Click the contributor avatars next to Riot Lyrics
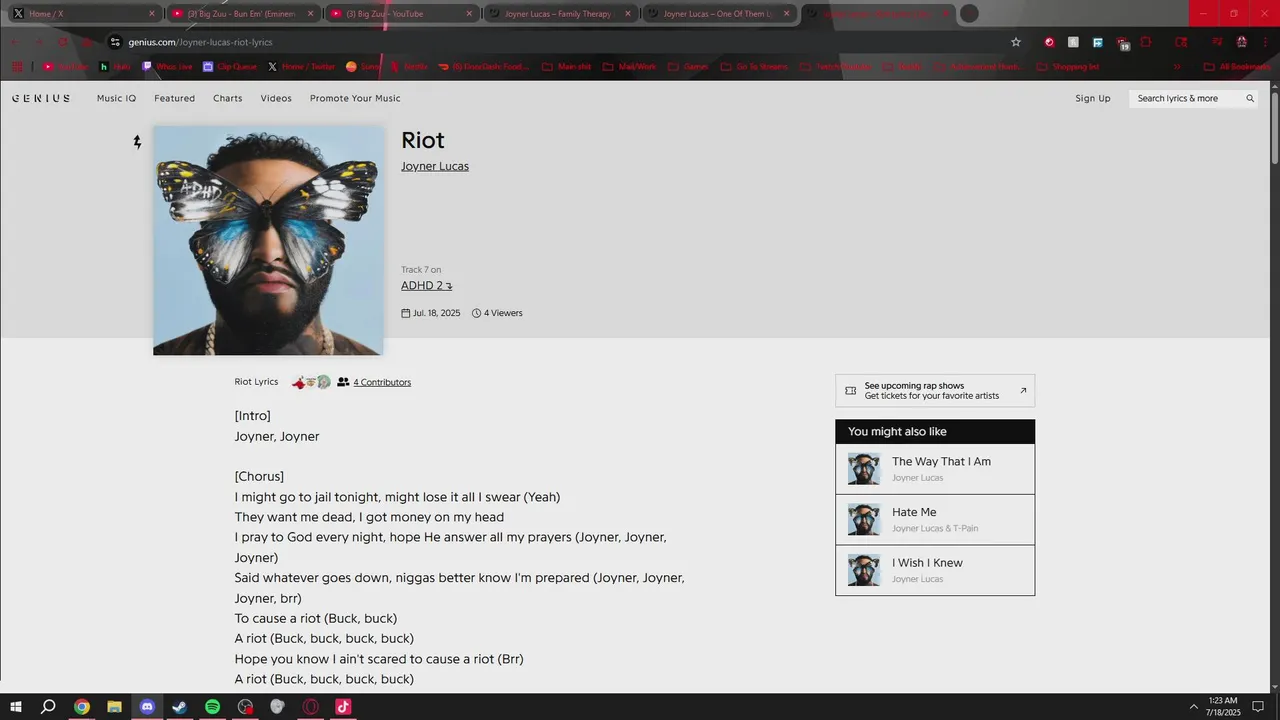Screen dimensions: 1280x720 [311, 382]
